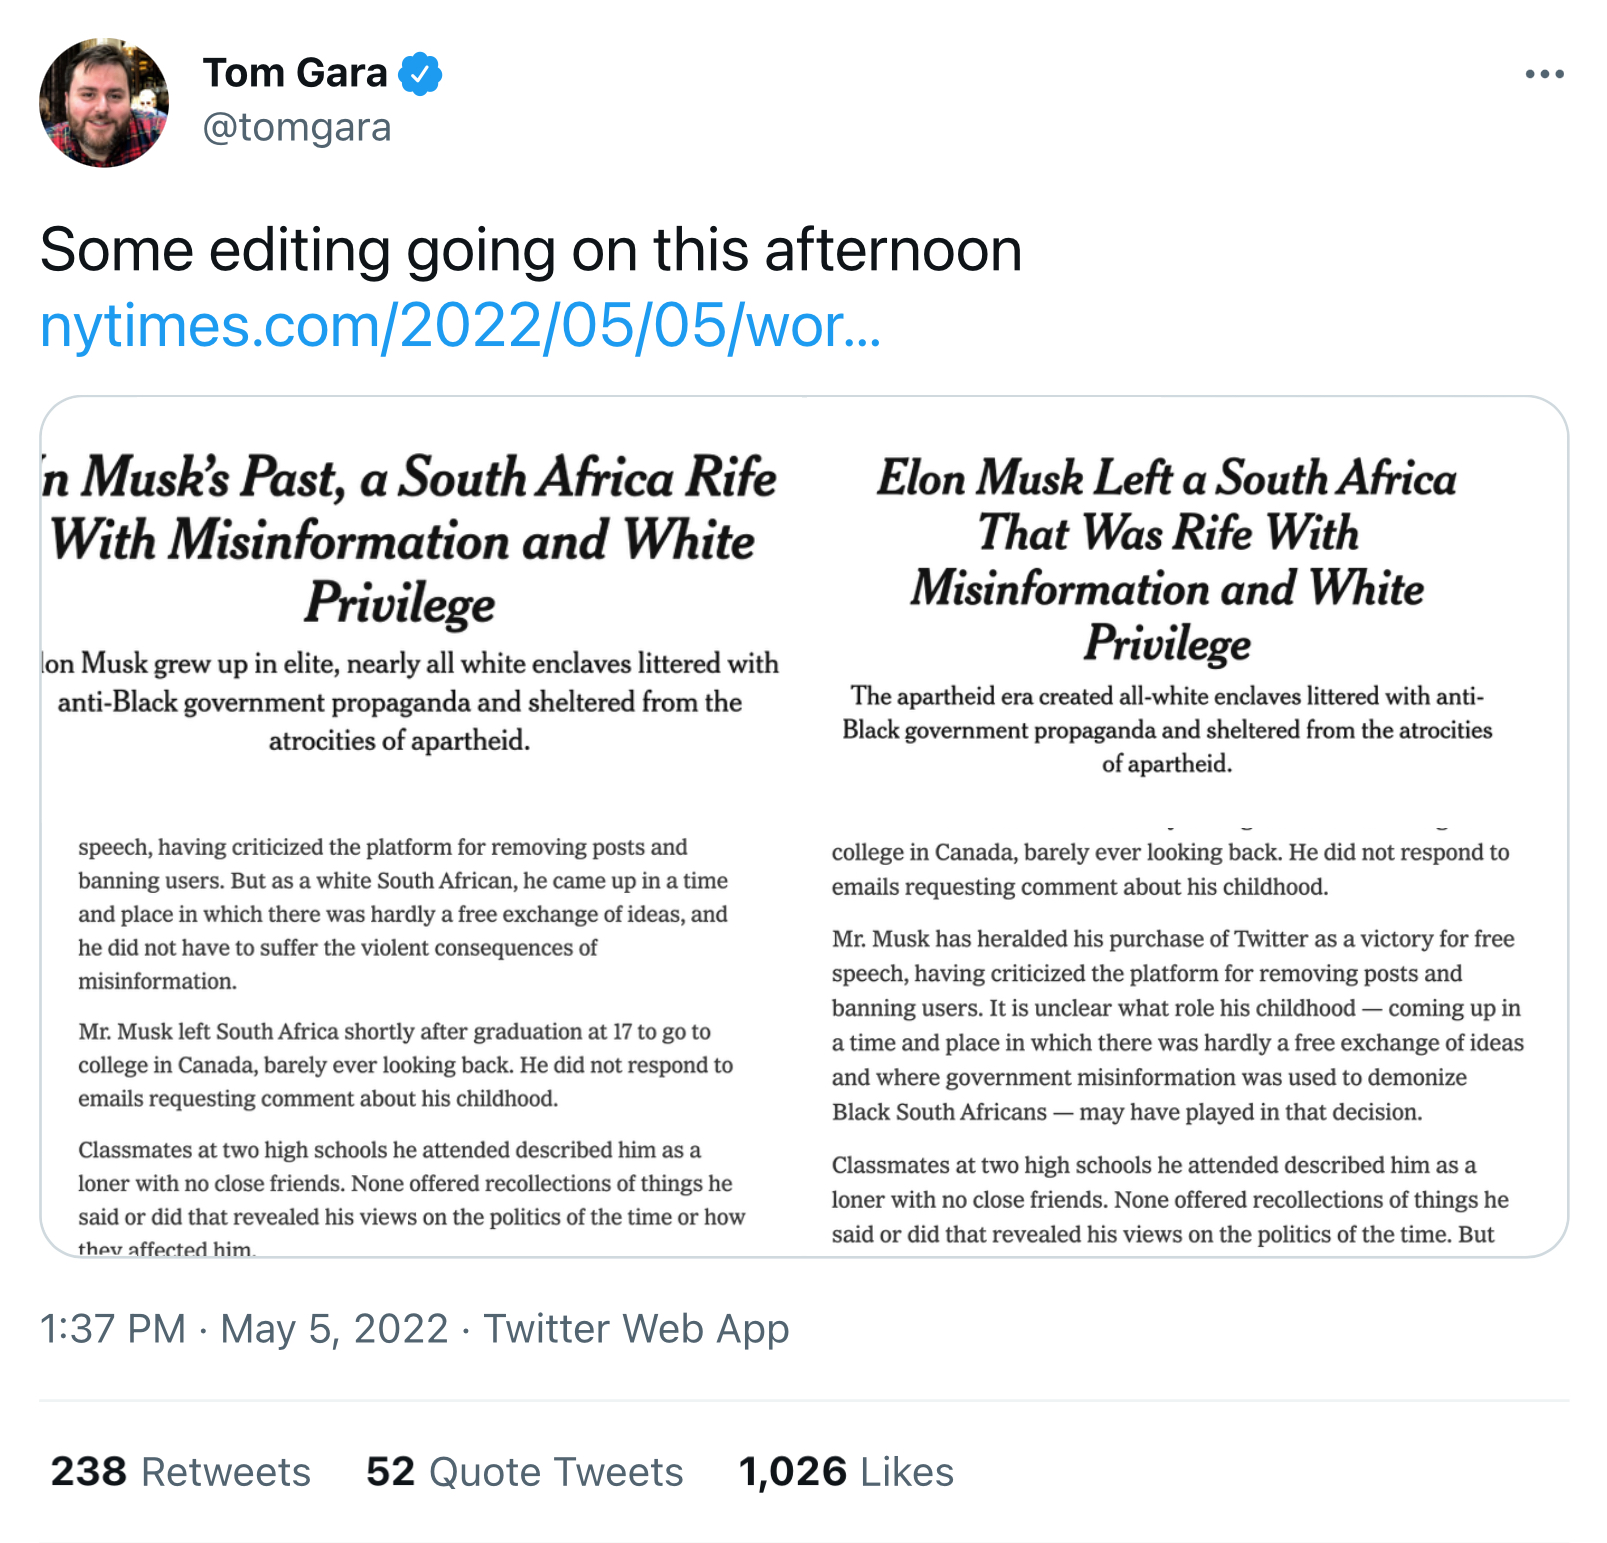Click the tweet text 'Some editing going on'
This screenshot has height=1543, width=1607.
coord(530,250)
